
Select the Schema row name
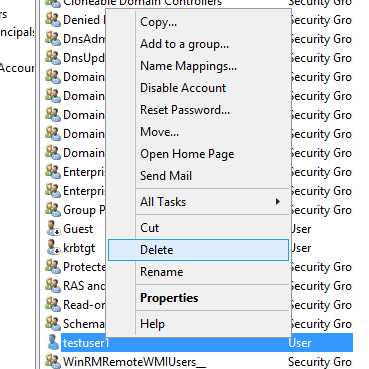coord(84,324)
